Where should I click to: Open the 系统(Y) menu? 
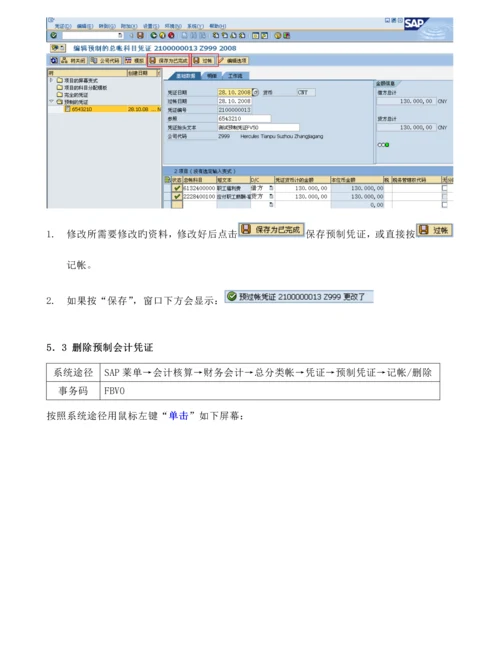coord(196,26)
